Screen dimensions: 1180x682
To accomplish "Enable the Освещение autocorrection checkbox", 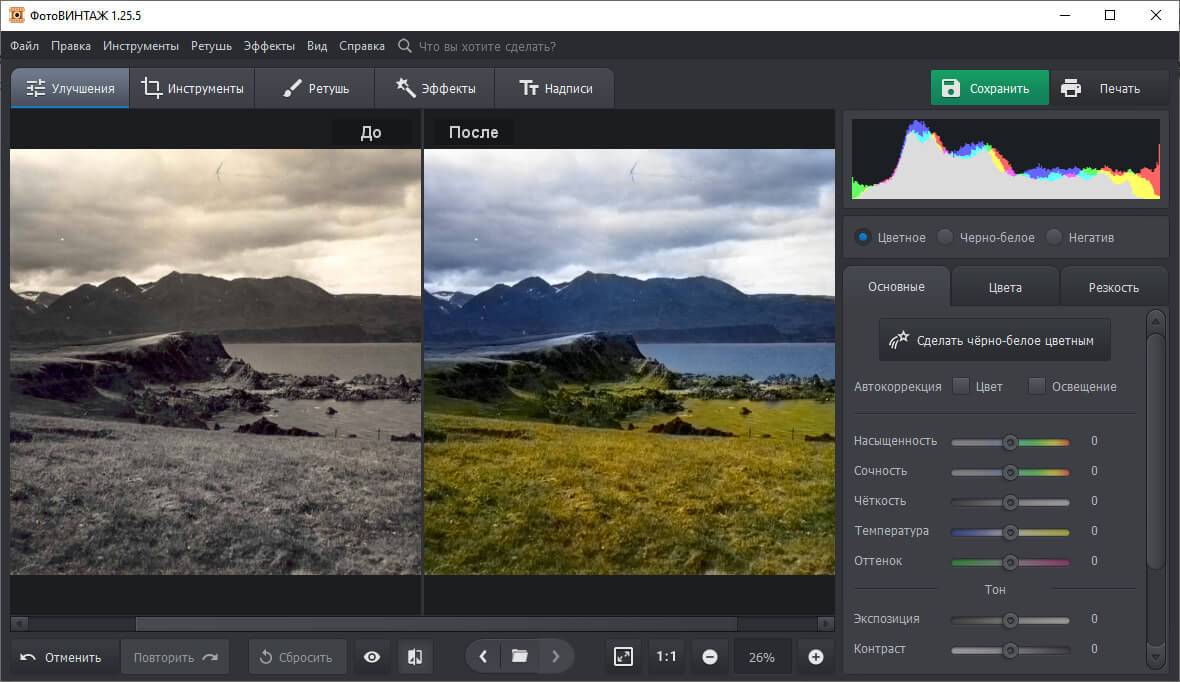I will tap(1037, 386).
